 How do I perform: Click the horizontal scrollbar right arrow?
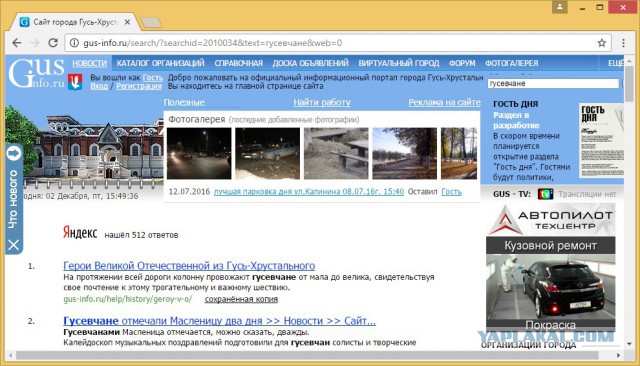pos(619,355)
